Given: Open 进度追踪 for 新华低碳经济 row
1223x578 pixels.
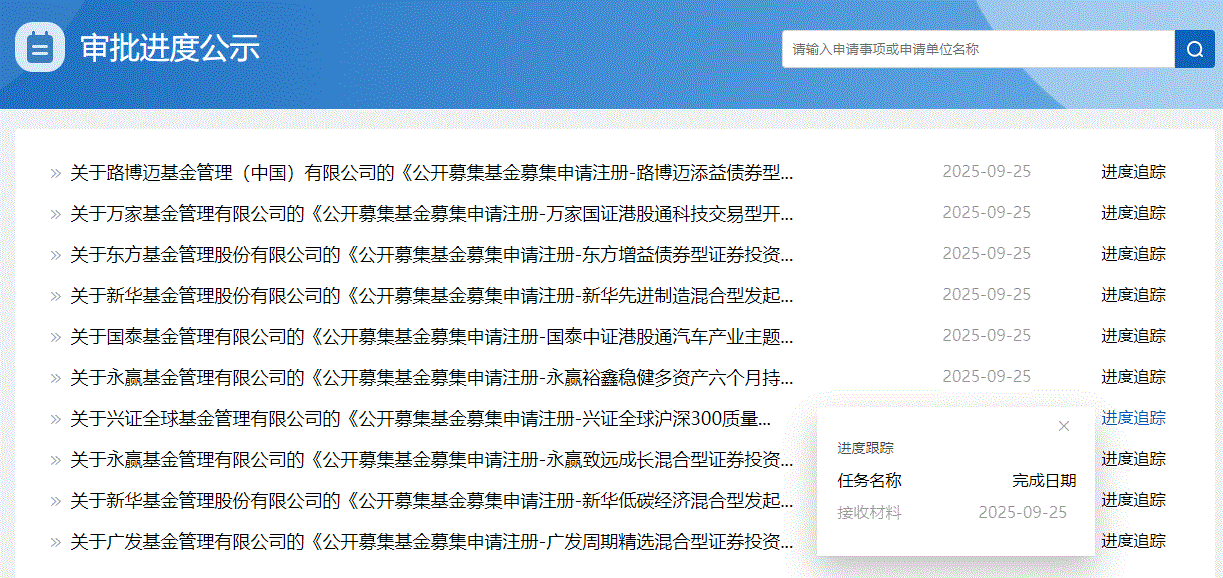Looking at the screenshot, I should [1133, 500].
